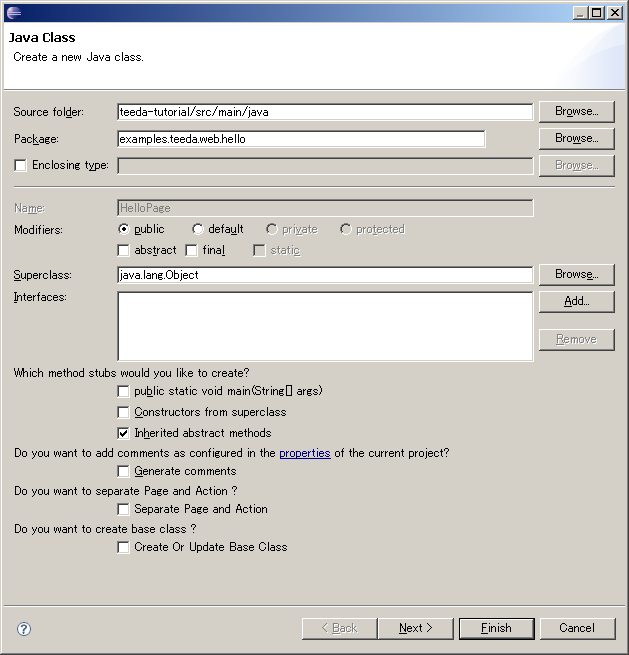Check Constructors from superclass option

pos(124,412)
